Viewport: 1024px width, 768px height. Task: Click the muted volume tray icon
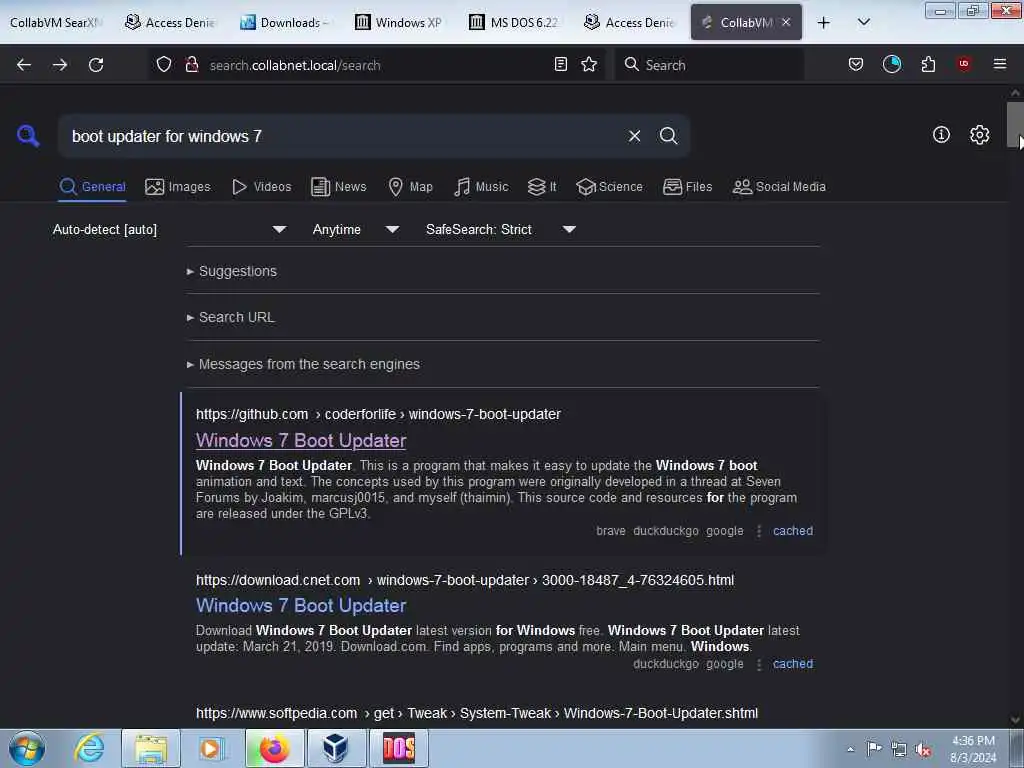pyautogui.click(x=923, y=749)
